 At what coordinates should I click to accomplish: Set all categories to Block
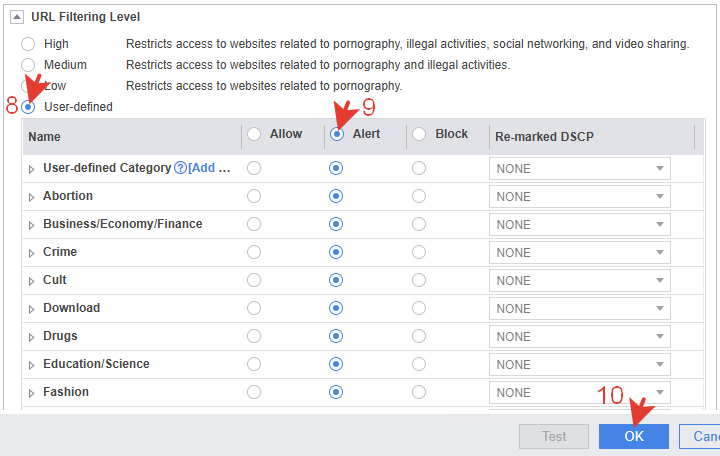pos(419,134)
